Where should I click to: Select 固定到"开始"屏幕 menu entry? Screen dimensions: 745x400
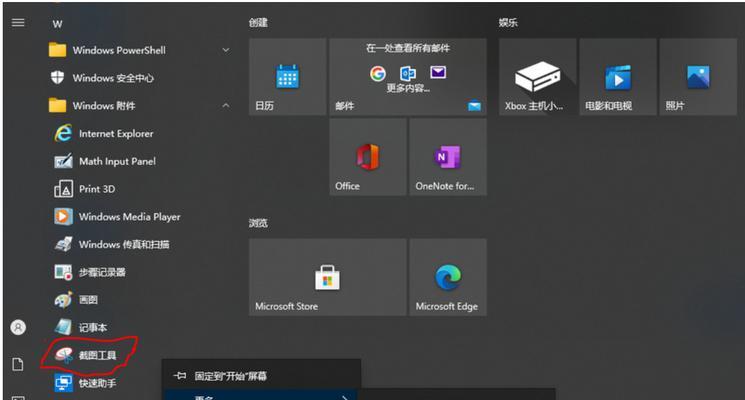pos(261,376)
